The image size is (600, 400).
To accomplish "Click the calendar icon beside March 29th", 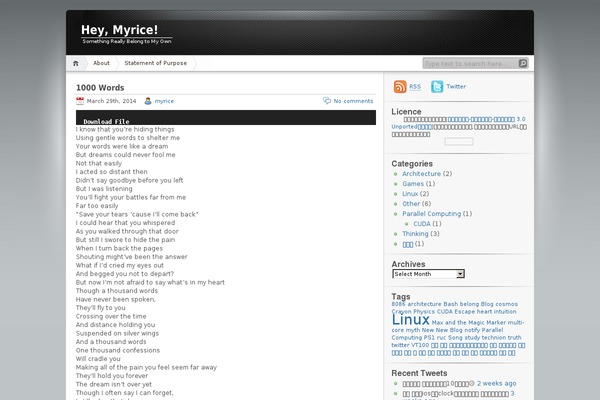I will pyautogui.click(x=80, y=101).
